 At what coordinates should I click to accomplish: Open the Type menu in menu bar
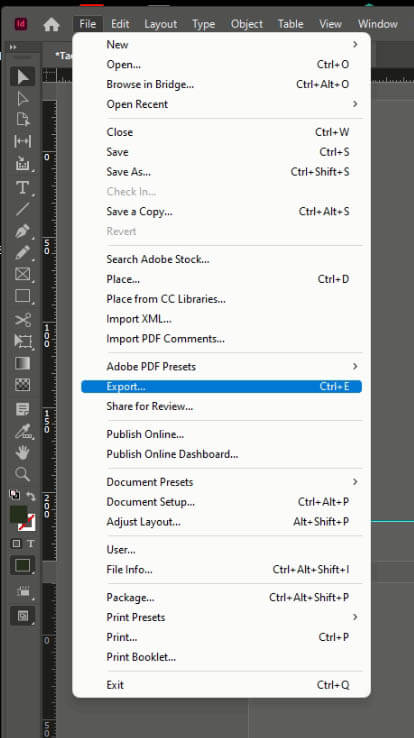[x=203, y=24]
